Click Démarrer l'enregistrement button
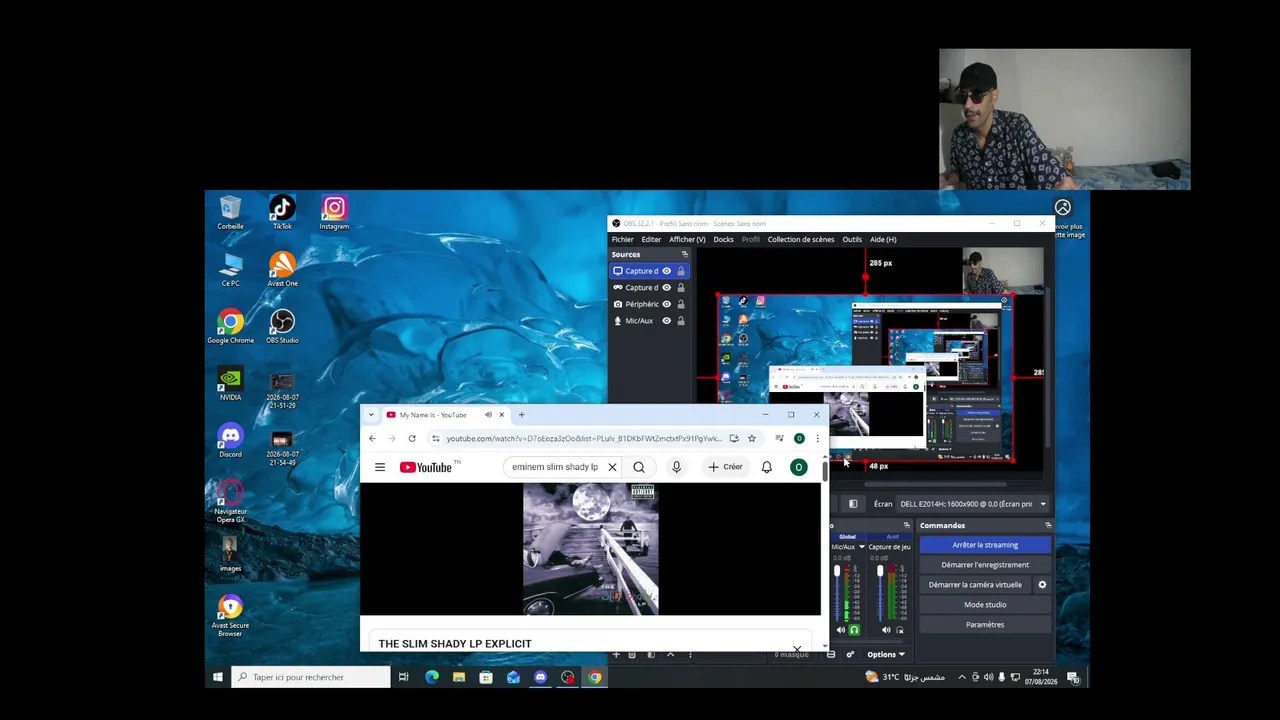This screenshot has width=1280, height=720. (985, 565)
